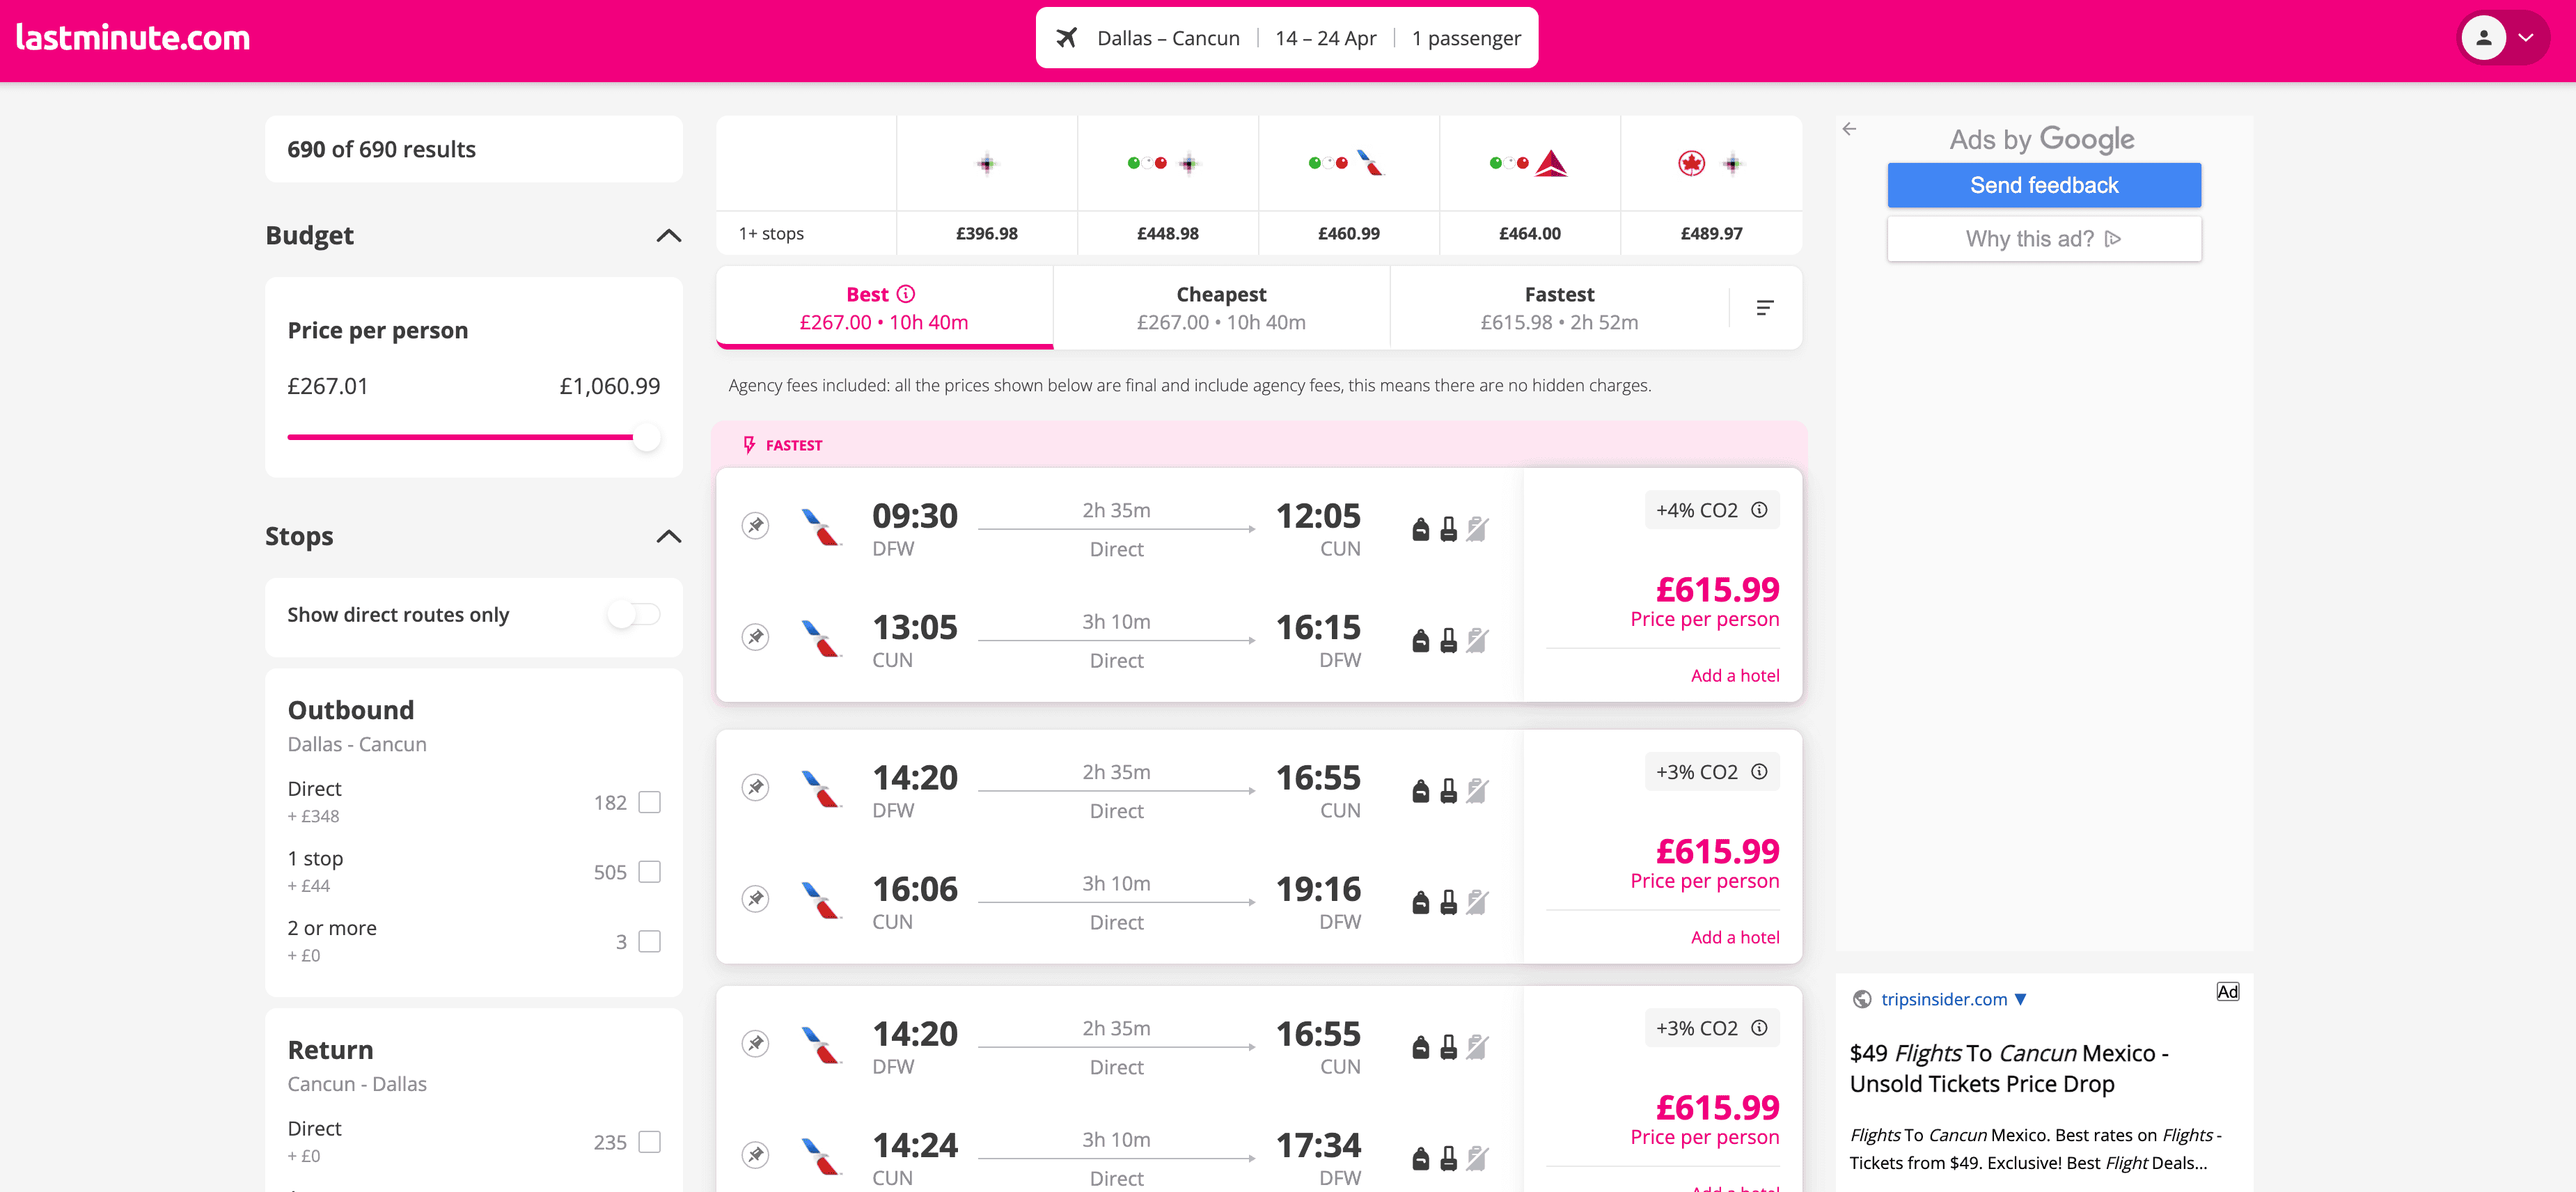Pin the 16:06 CUN return flight
Screen dimensions: 2576x1192
[x=756, y=899]
